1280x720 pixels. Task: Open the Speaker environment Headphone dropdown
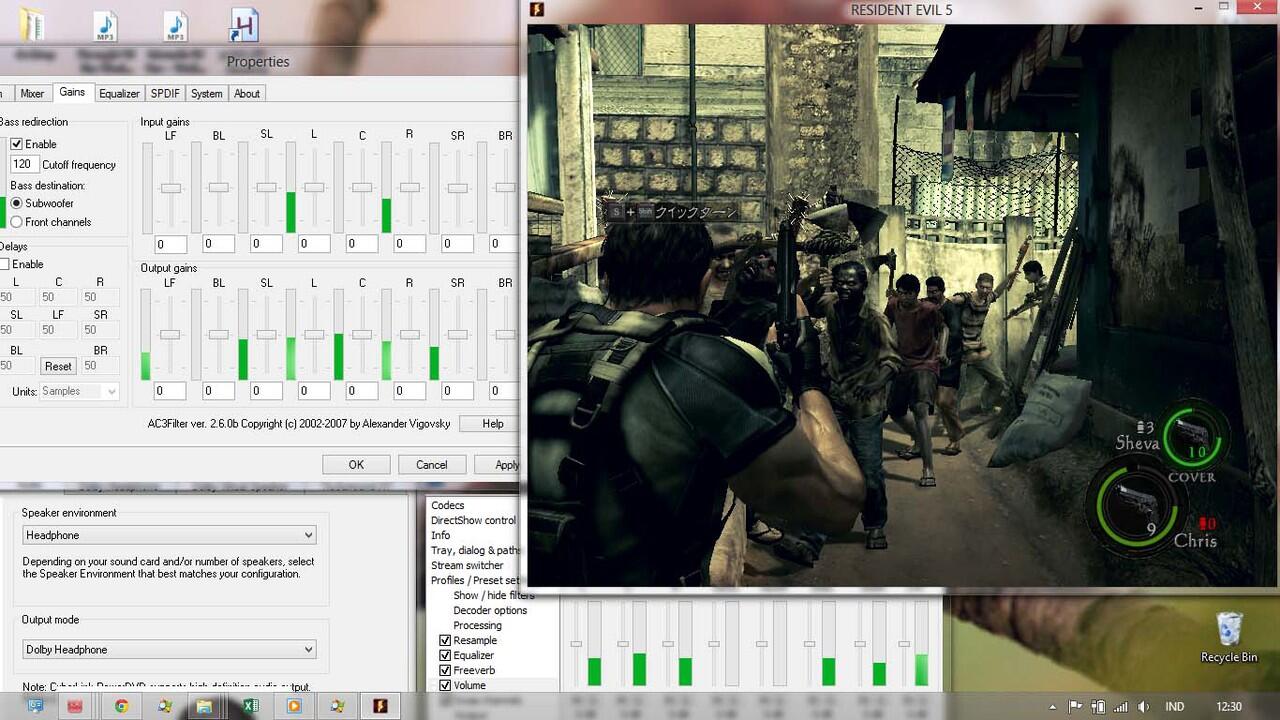[168, 535]
